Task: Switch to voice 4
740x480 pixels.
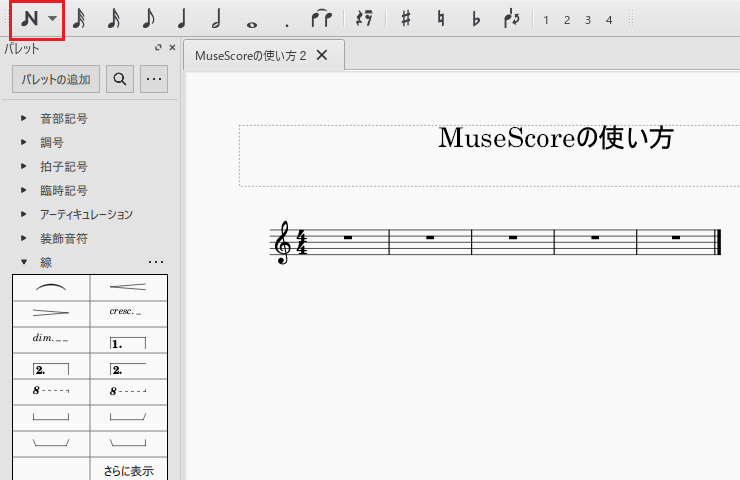Action: click(609, 20)
